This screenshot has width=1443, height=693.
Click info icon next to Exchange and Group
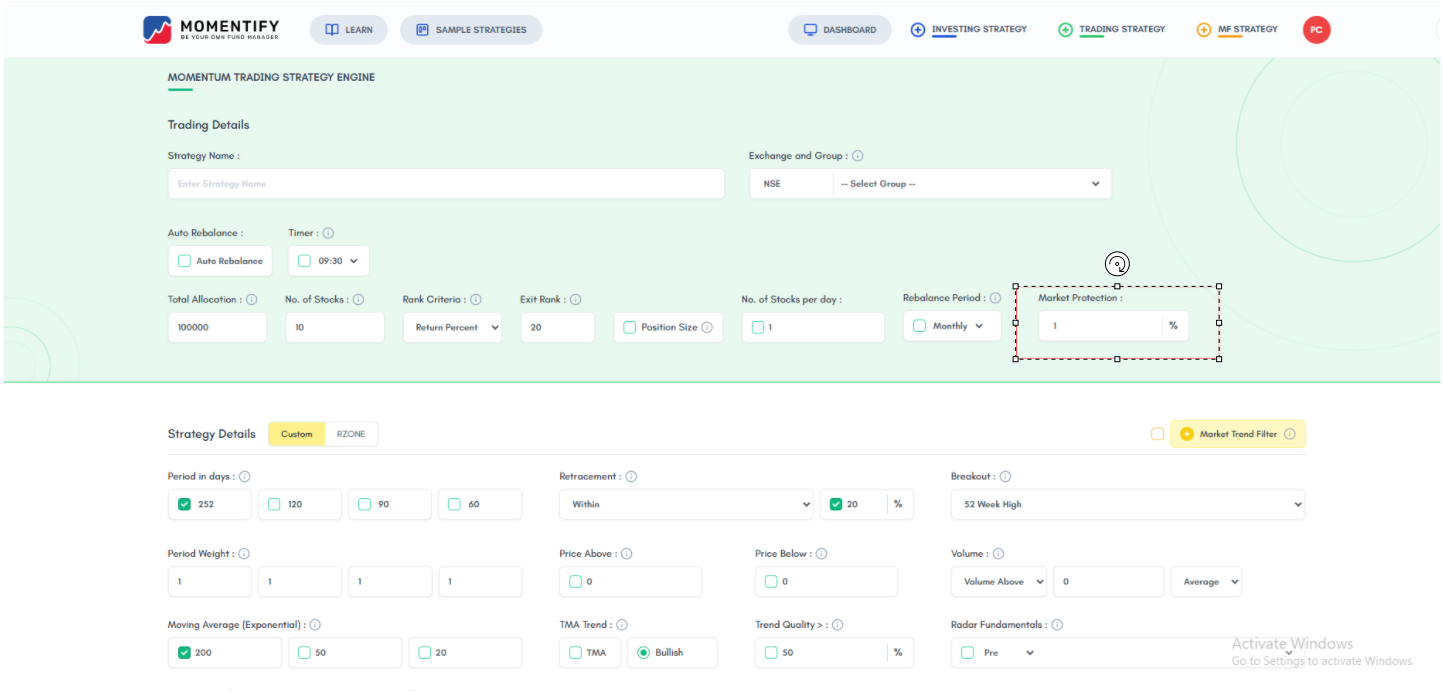858,156
